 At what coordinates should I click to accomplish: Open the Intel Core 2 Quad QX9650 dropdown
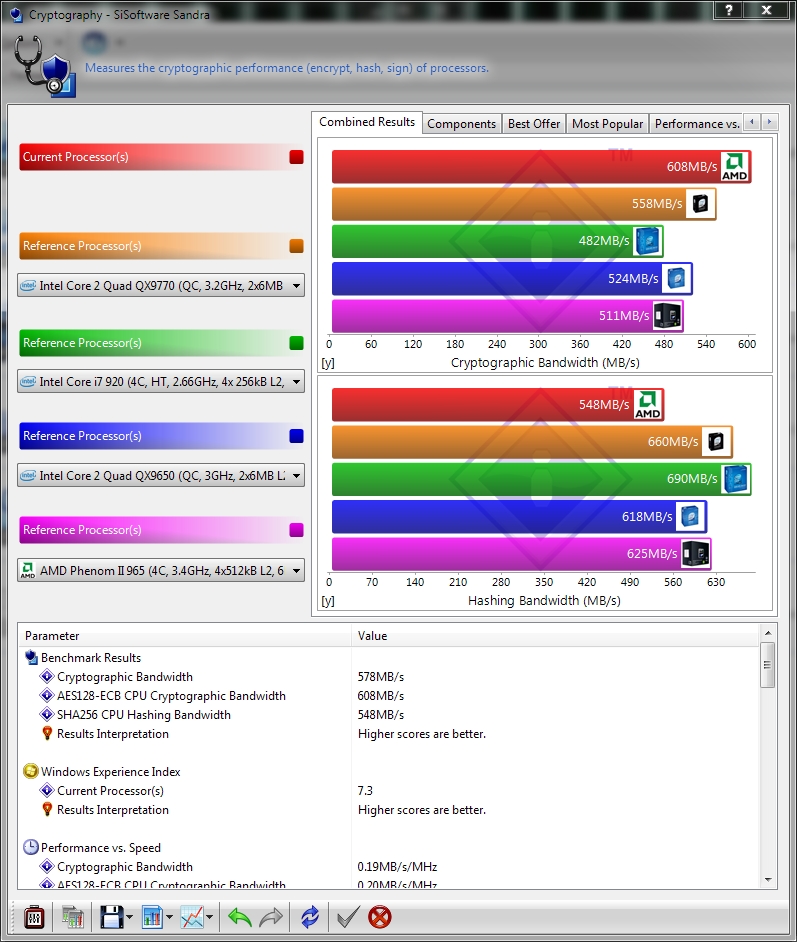[161, 475]
